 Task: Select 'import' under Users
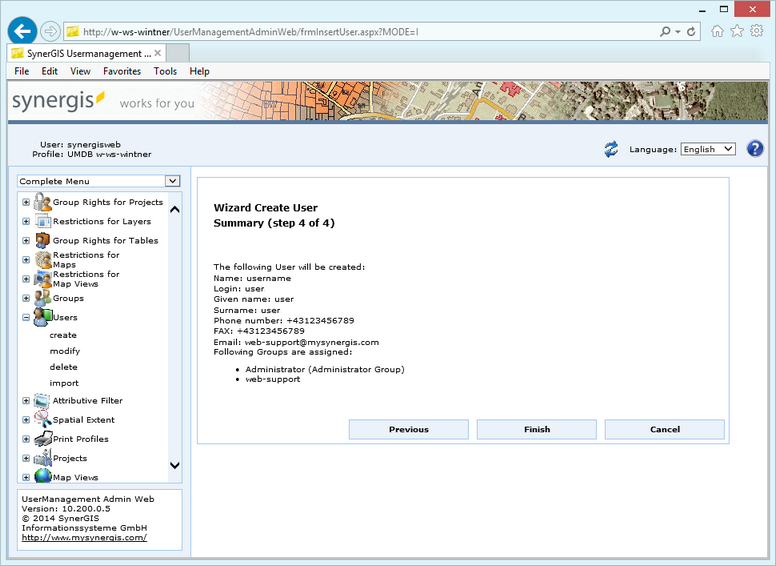pos(64,383)
